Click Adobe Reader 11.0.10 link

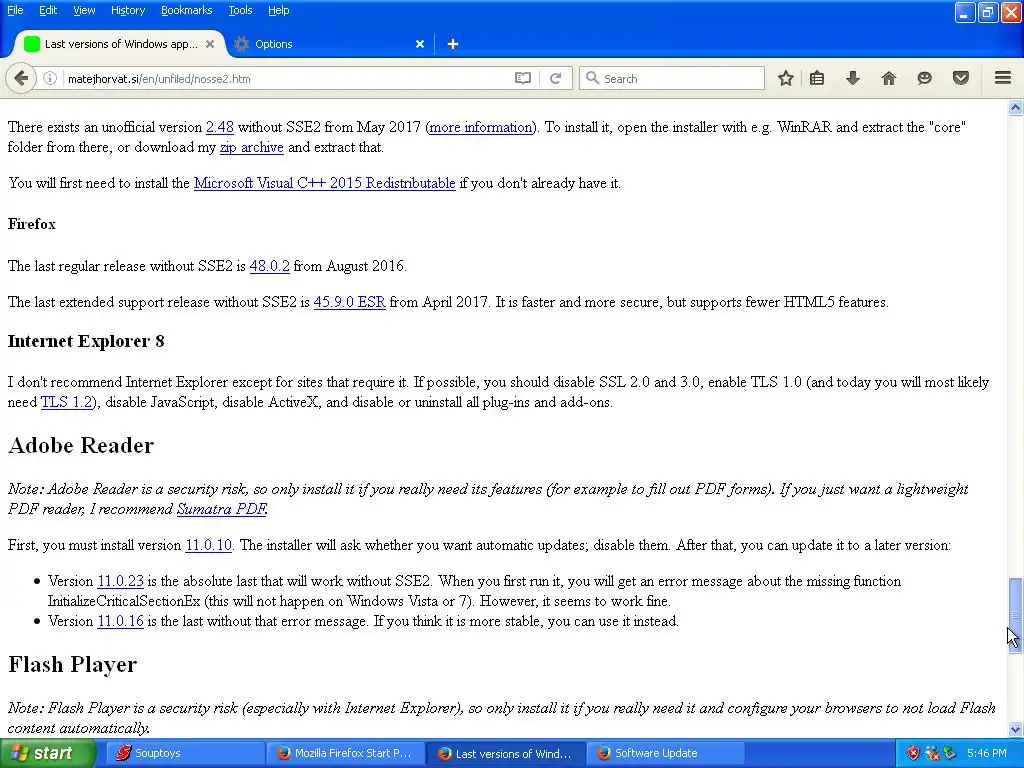pyautogui.click(x=208, y=545)
